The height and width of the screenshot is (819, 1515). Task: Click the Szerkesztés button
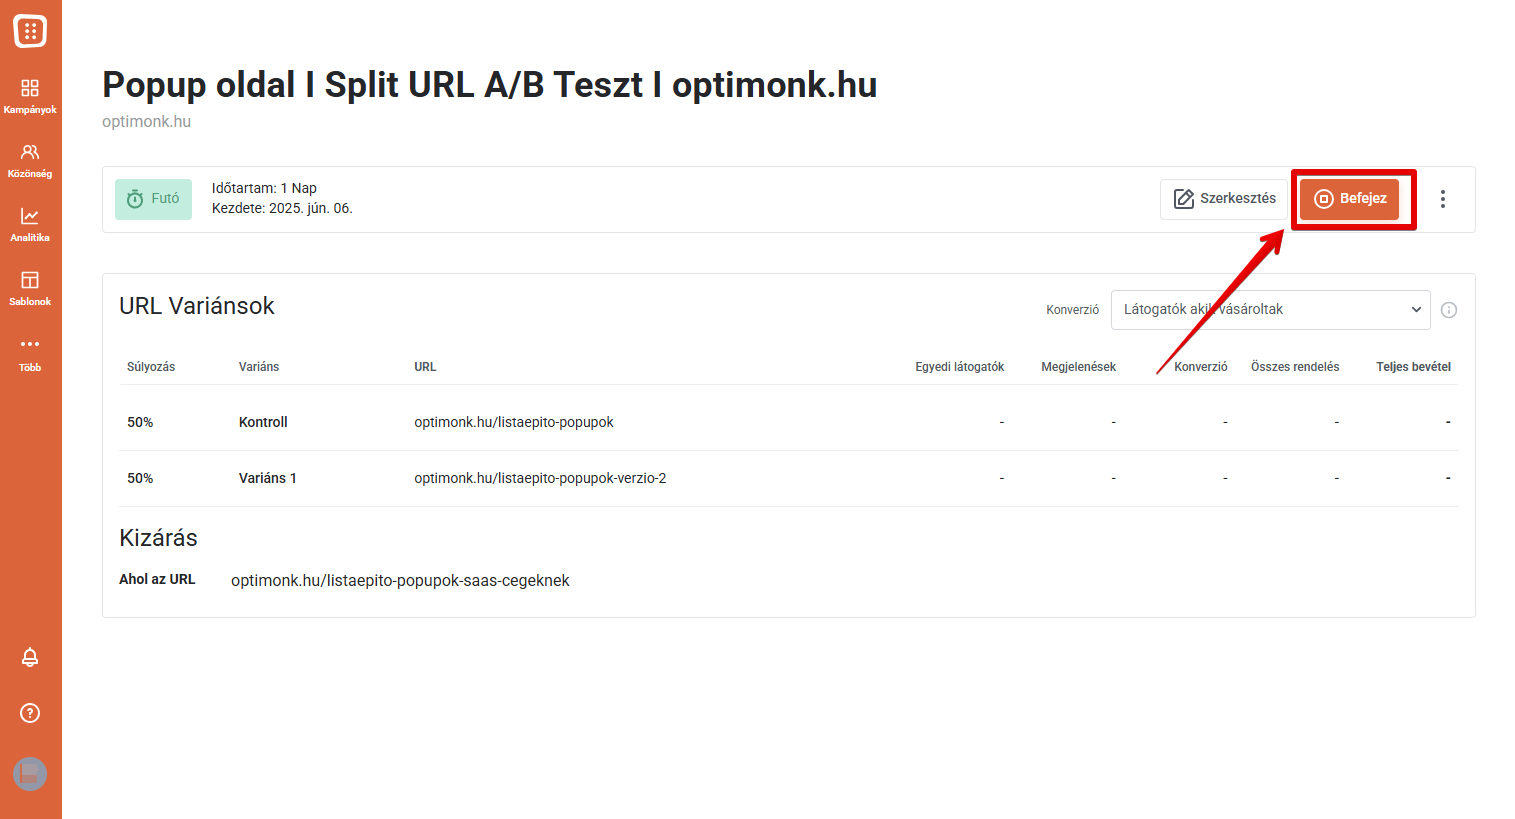1224,199
